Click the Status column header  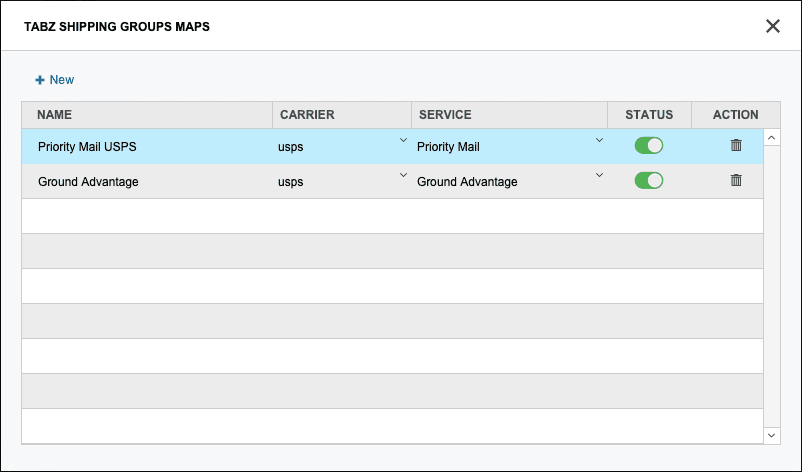(x=649, y=115)
